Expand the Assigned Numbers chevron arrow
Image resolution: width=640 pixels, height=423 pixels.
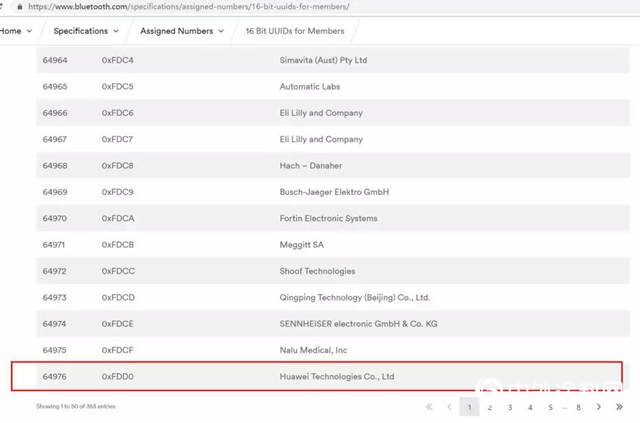click(221, 31)
